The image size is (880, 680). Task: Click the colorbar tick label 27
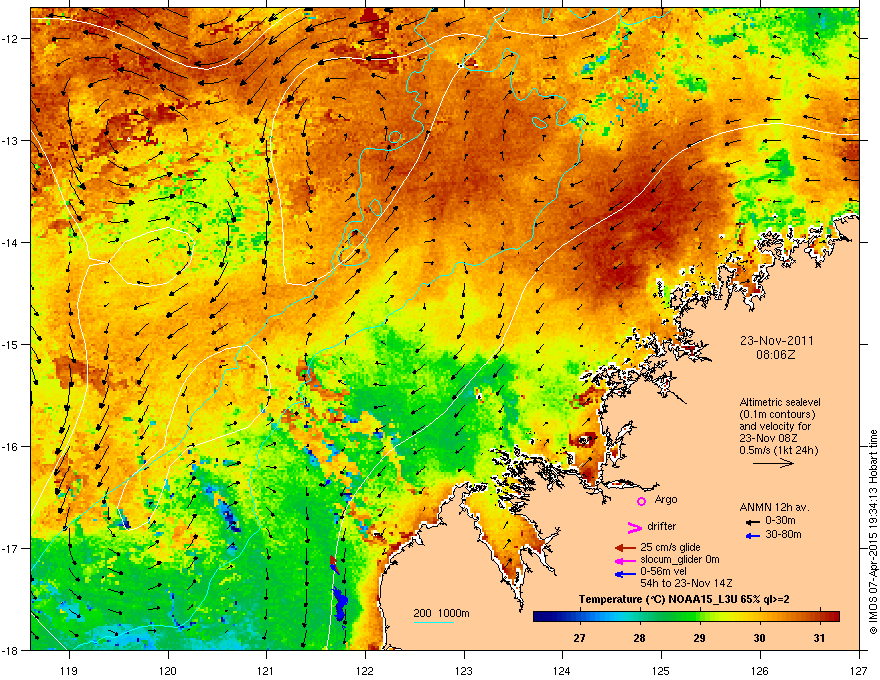[579, 638]
